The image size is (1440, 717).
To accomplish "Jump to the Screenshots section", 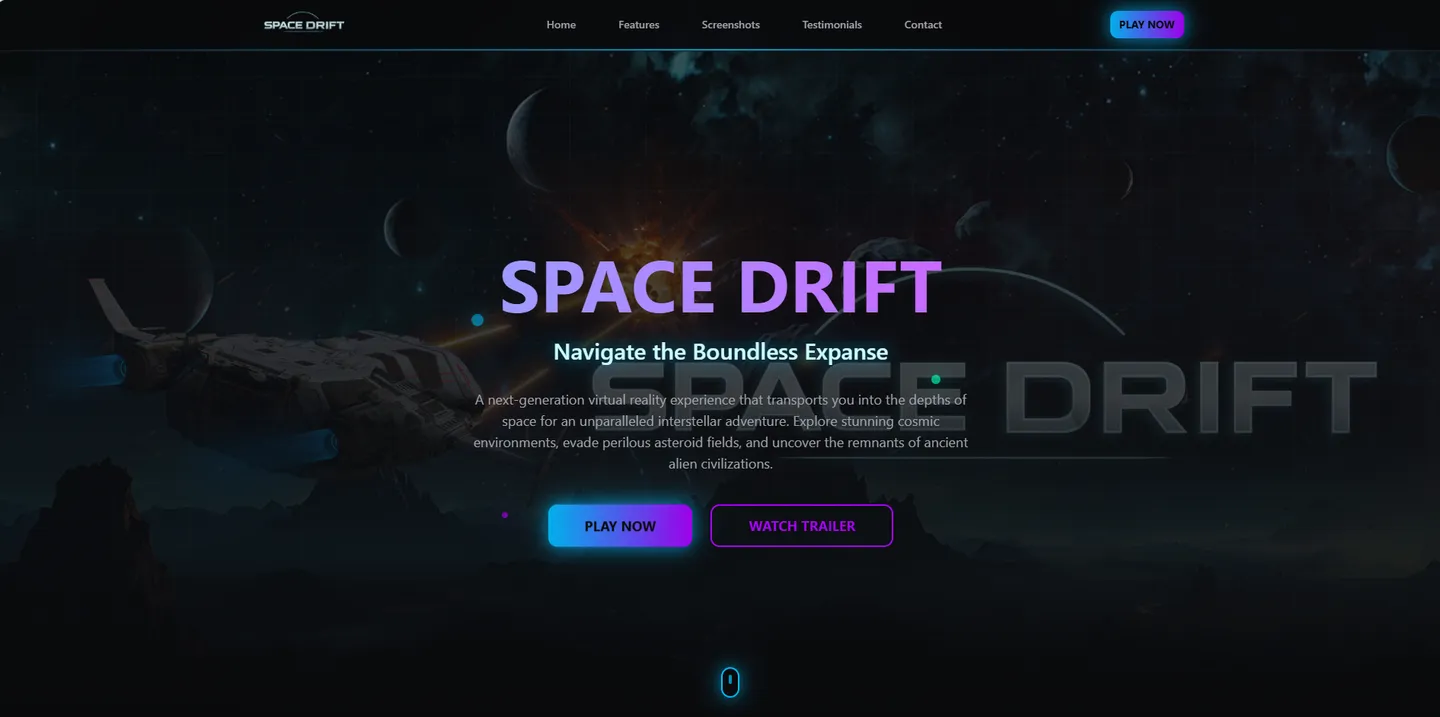I will (731, 25).
